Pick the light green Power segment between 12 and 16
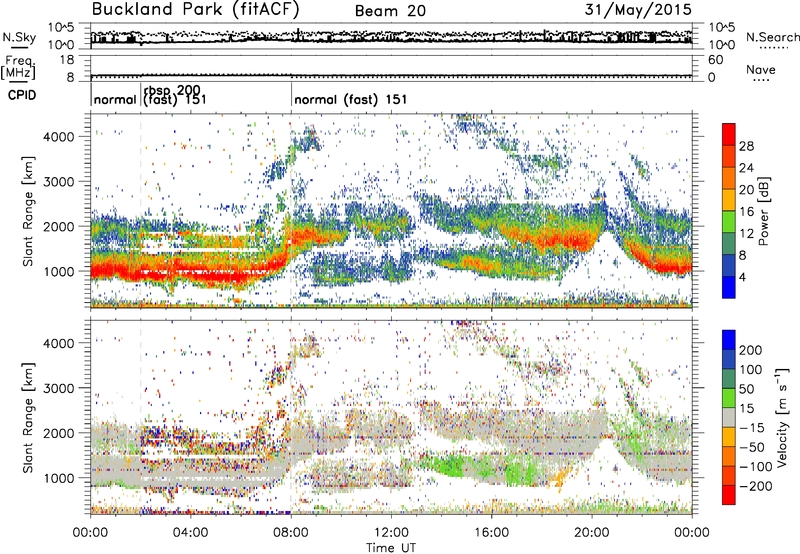800x554 pixels. [729, 222]
